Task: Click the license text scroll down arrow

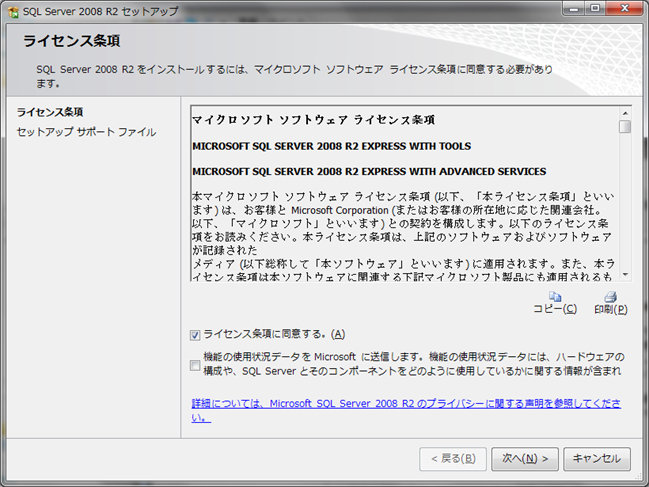Action: coord(625,275)
